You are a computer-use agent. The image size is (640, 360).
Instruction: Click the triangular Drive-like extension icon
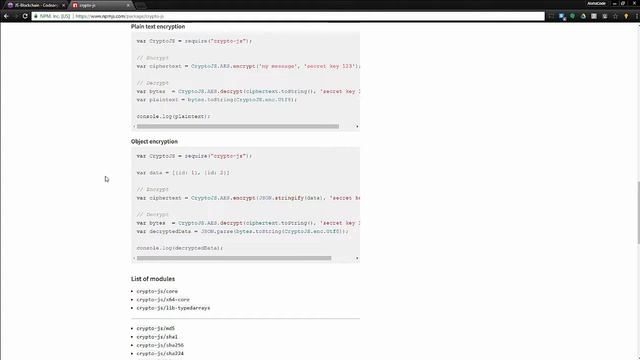pos(583,16)
